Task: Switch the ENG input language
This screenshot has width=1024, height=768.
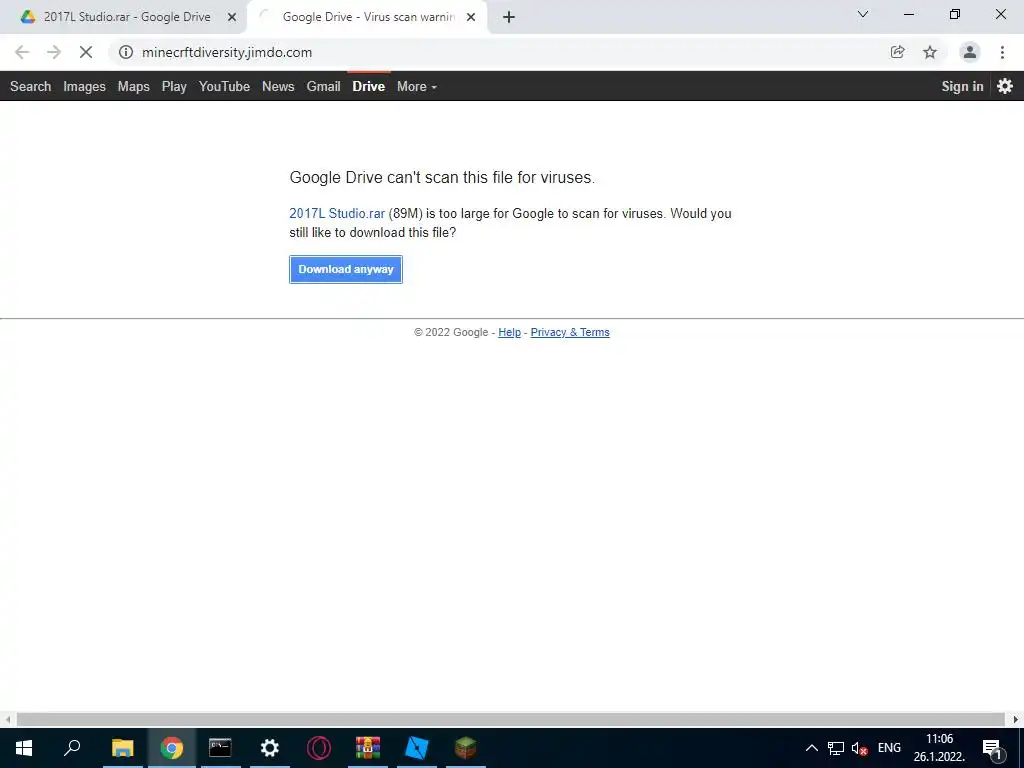Action: click(x=889, y=748)
